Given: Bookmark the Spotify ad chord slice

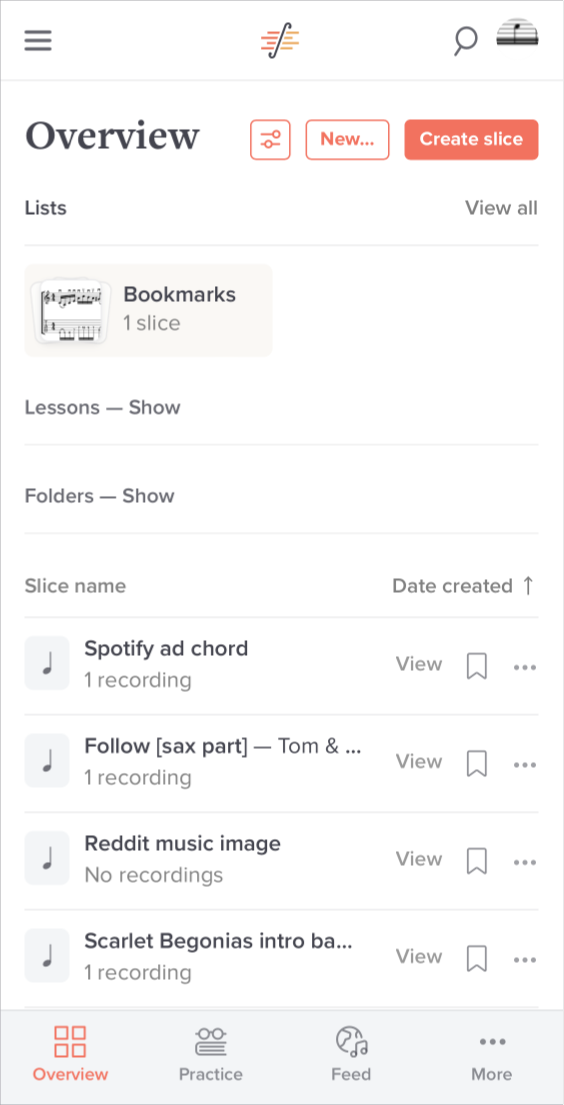Looking at the screenshot, I should point(477,666).
